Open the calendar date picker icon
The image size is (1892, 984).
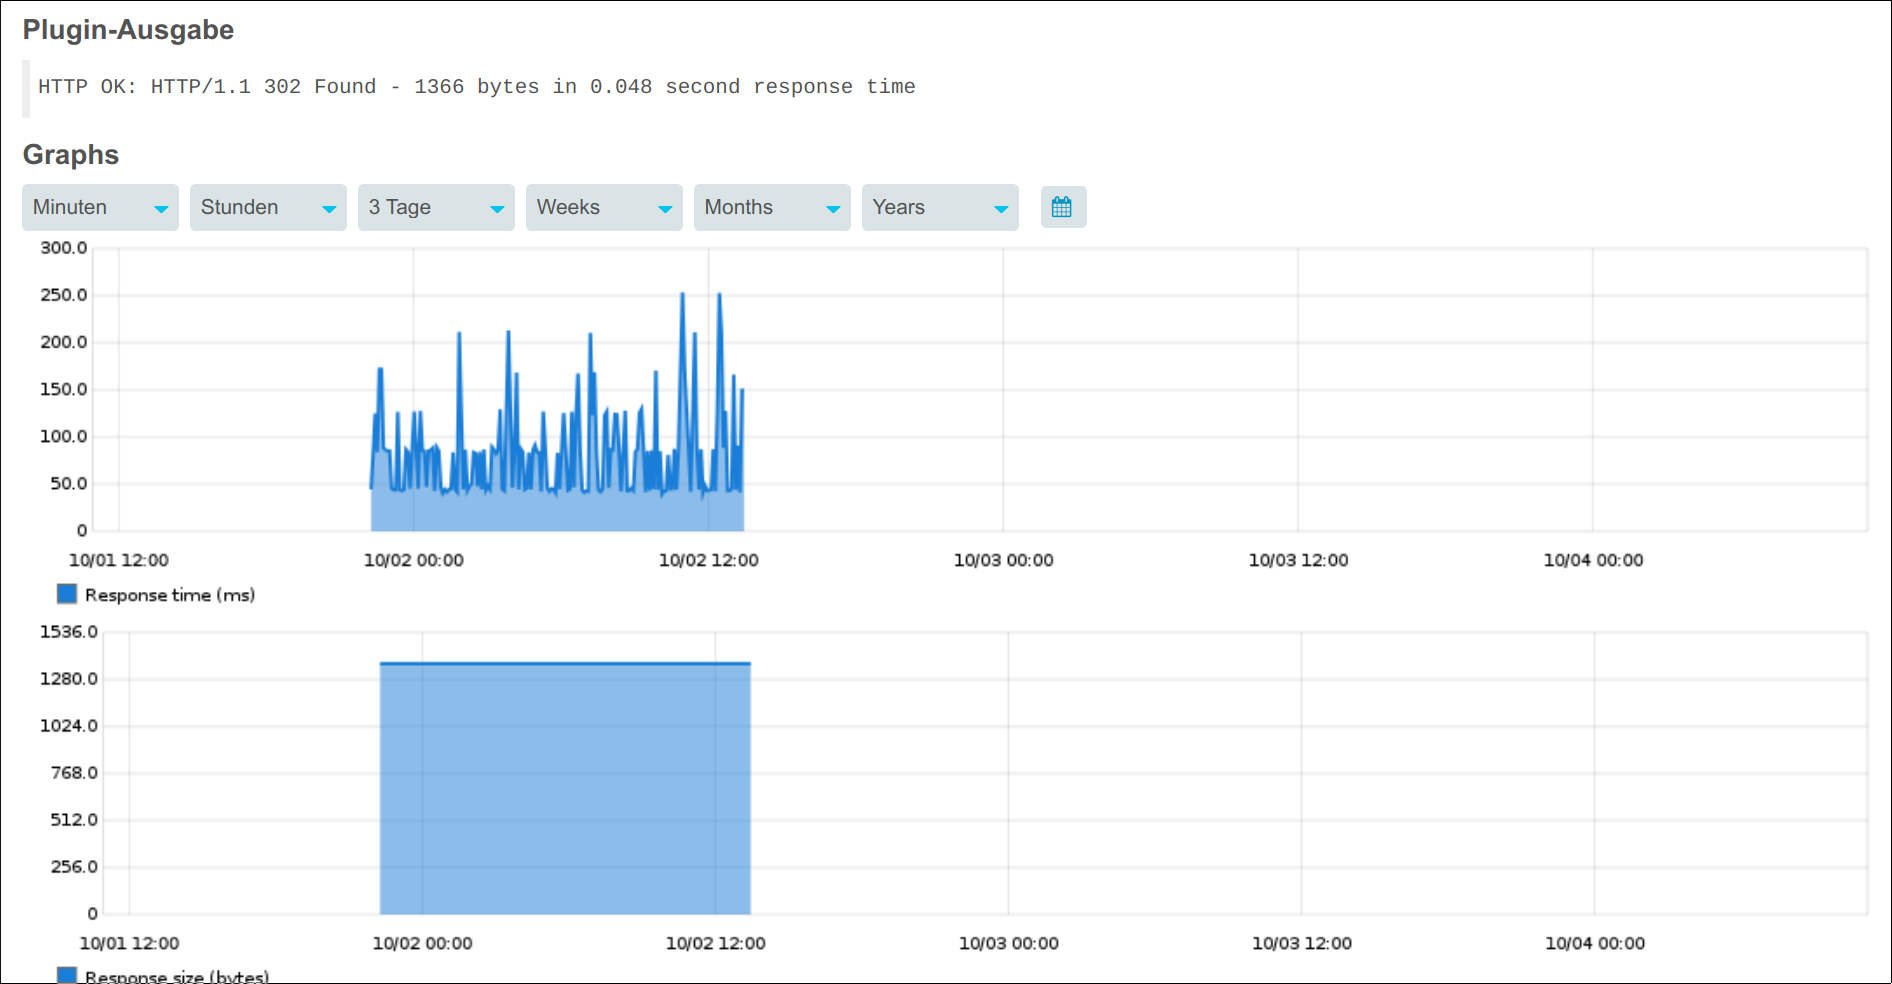pyautogui.click(x=1063, y=207)
